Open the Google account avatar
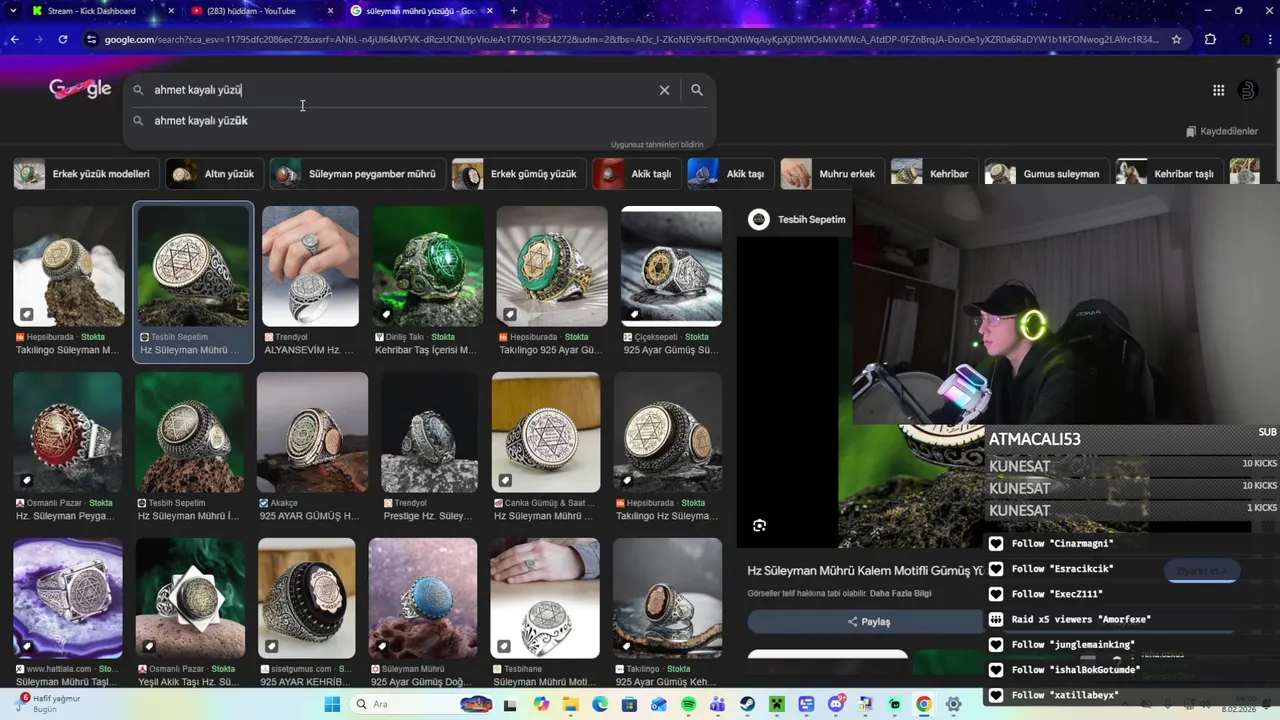The width and height of the screenshot is (1280, 720). tap(1247, 90)
